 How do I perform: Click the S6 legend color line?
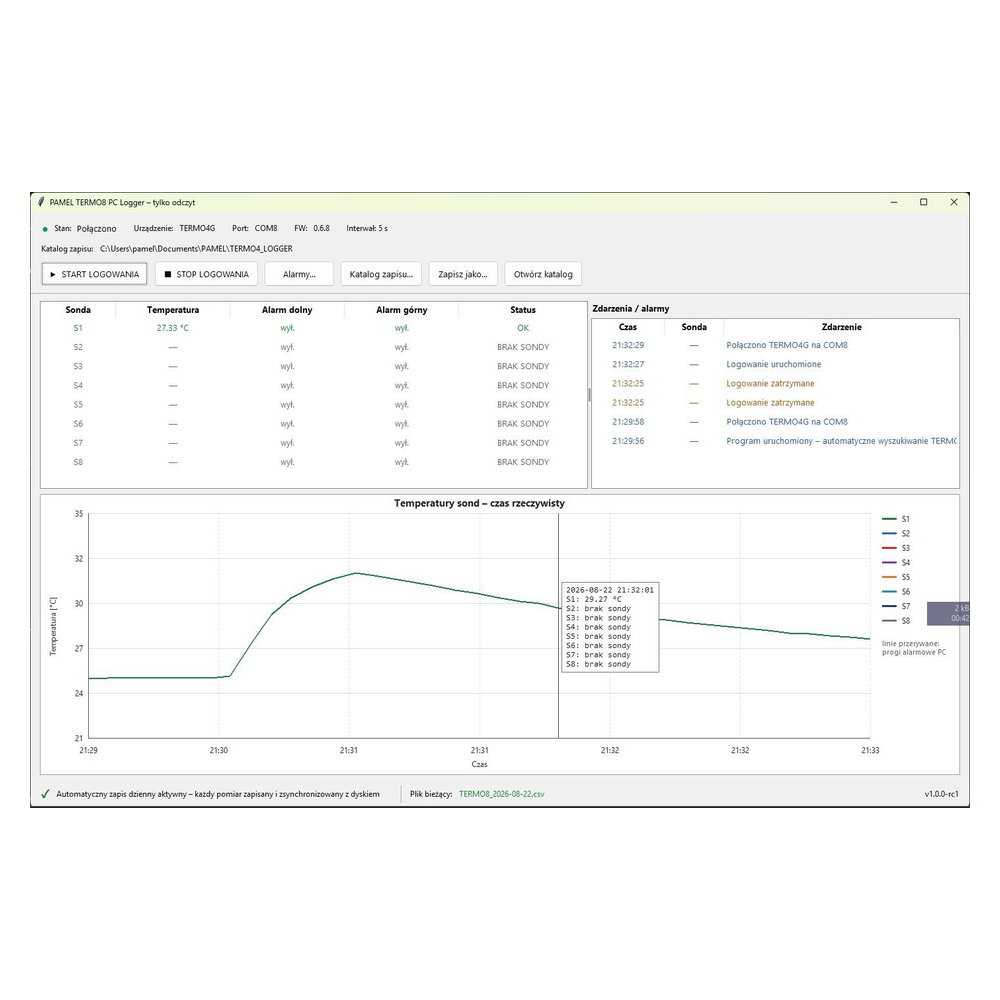[889, 592]
